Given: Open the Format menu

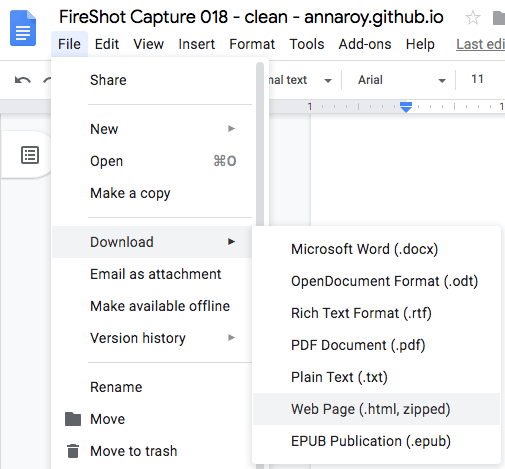Looking at the screenshot, I should point(252,44).
